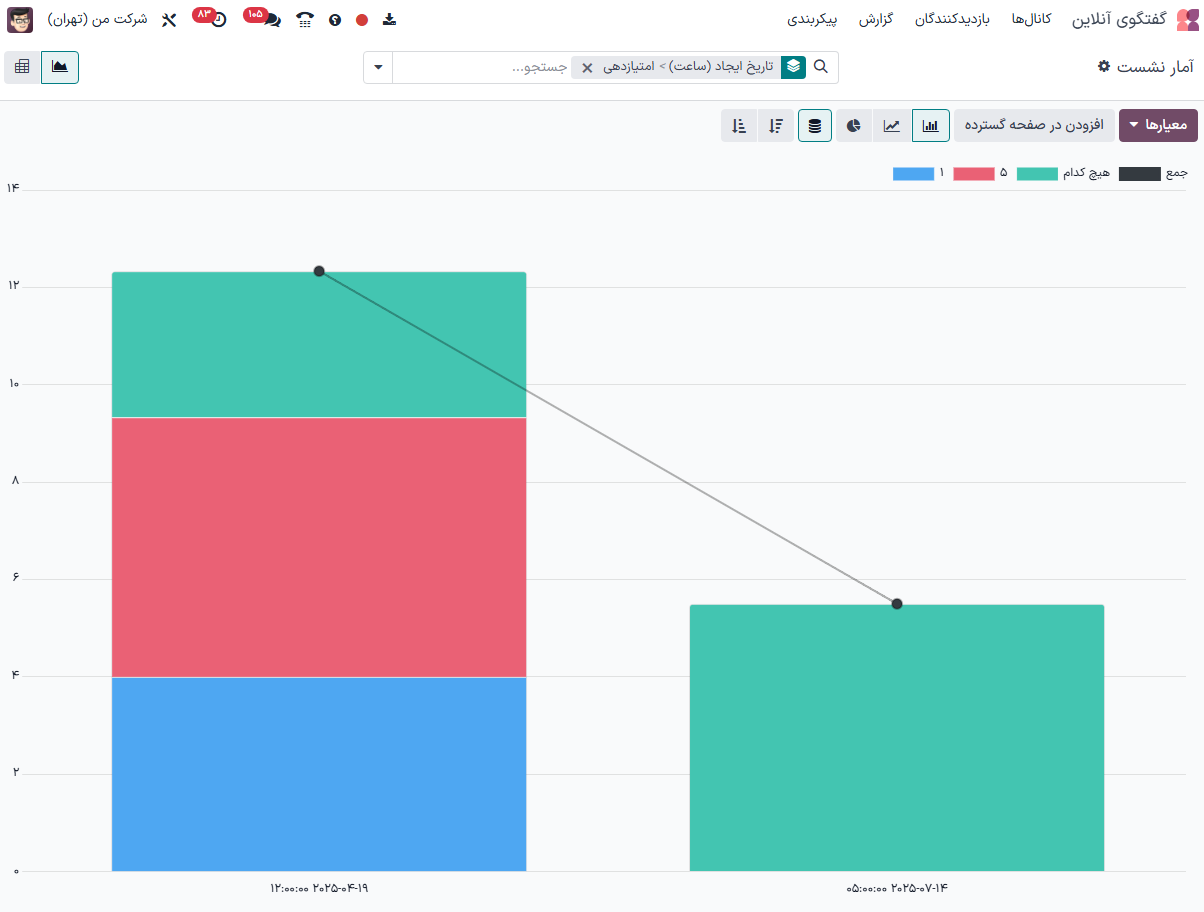Open the activities clock icon
This screenshot has height=912, width=1204.
pos(219,20)
